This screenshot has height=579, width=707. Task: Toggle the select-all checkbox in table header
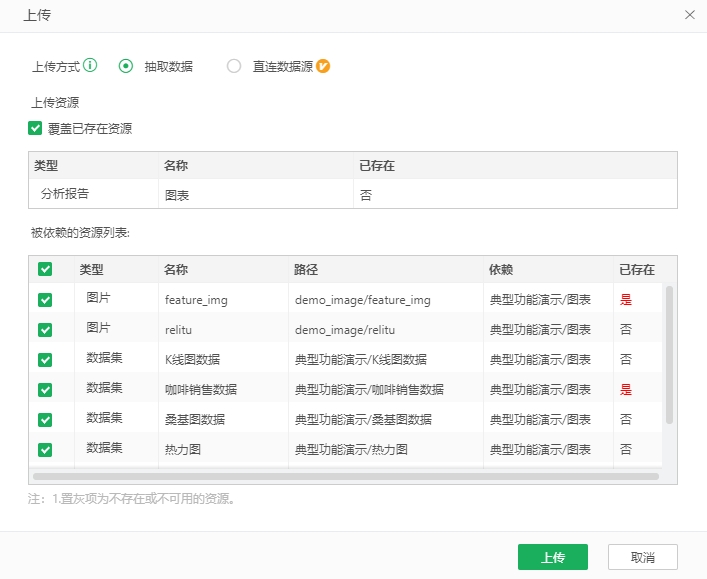[45, 269]
